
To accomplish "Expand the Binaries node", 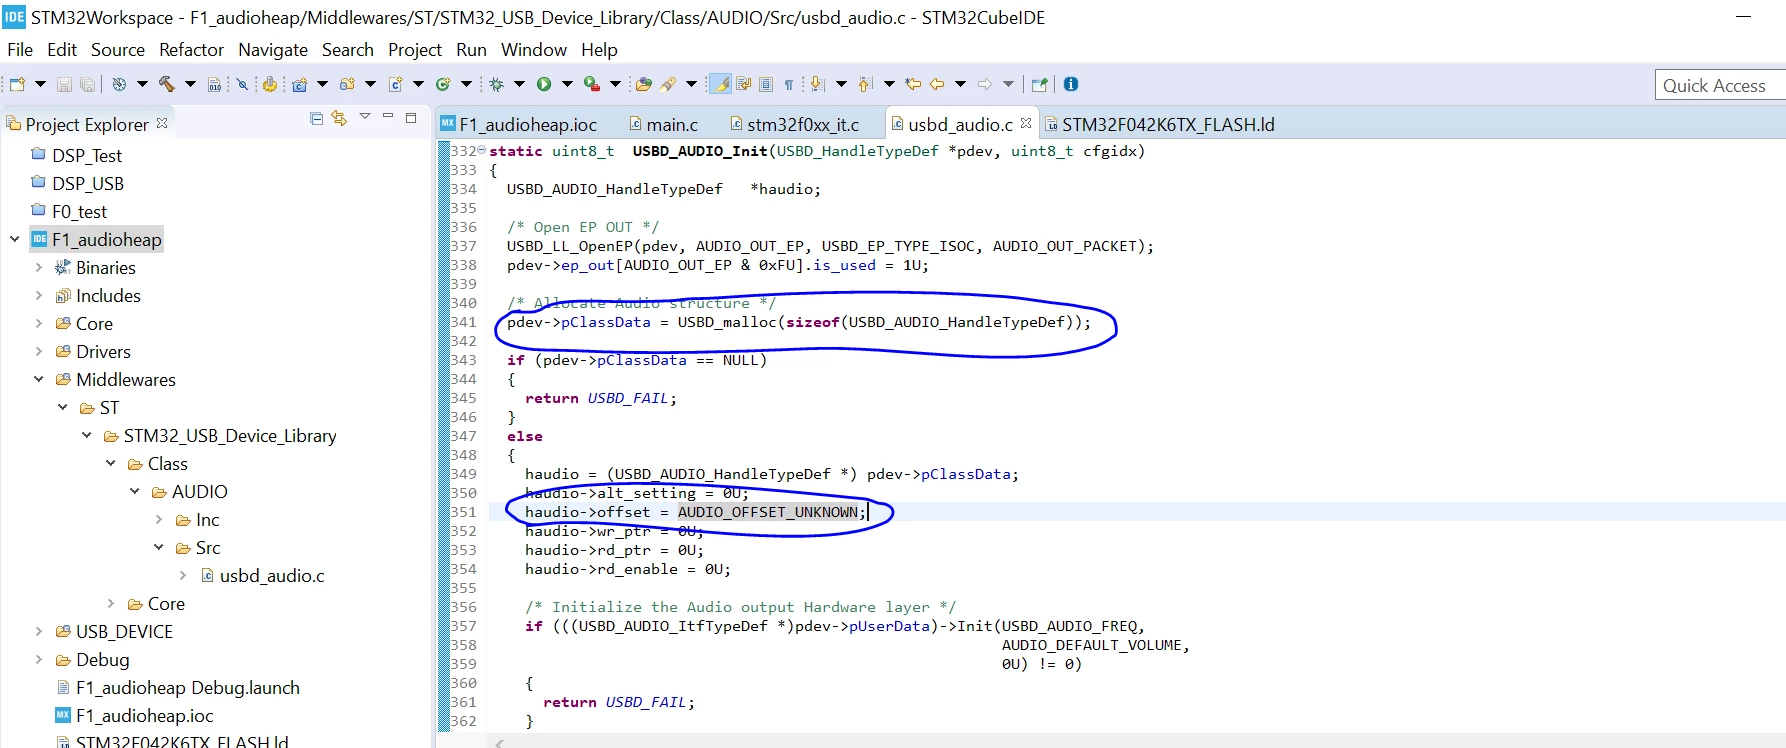I will coord(38,268).
